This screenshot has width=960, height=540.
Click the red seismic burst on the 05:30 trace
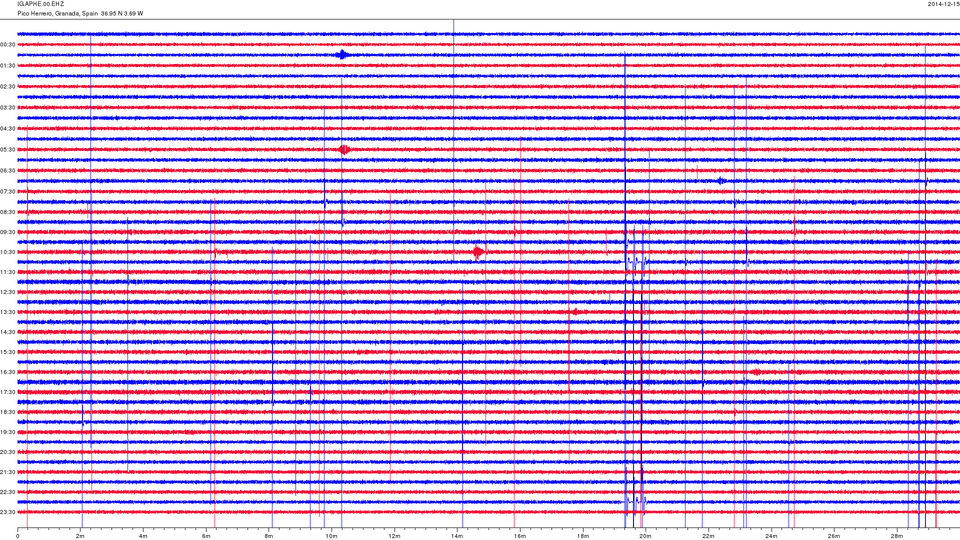click(345, 149)
